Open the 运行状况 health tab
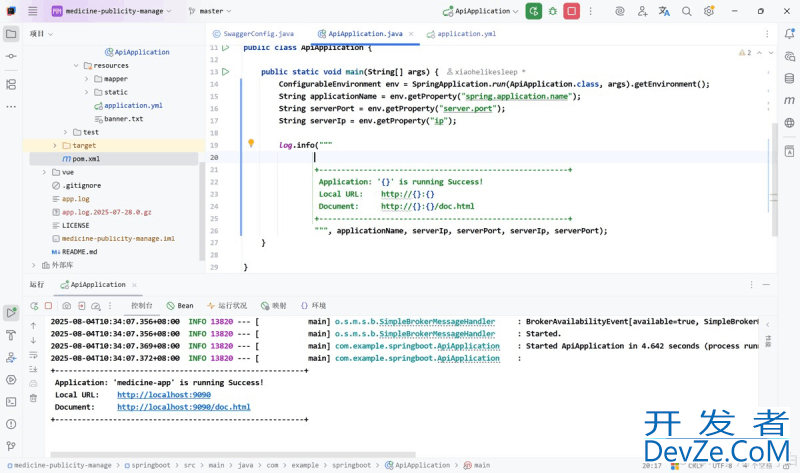800x473 pixels. tap(227, 306)
